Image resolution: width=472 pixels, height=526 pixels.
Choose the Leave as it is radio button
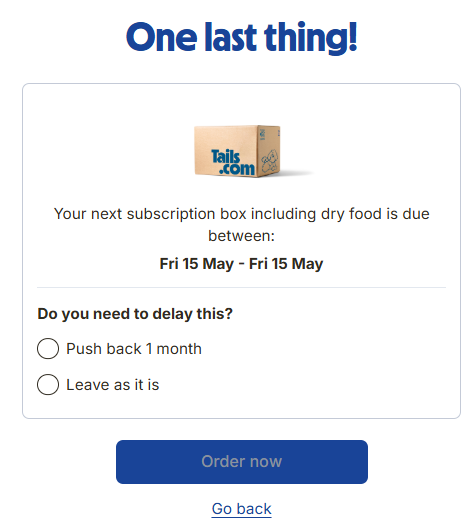coord(48,384)
